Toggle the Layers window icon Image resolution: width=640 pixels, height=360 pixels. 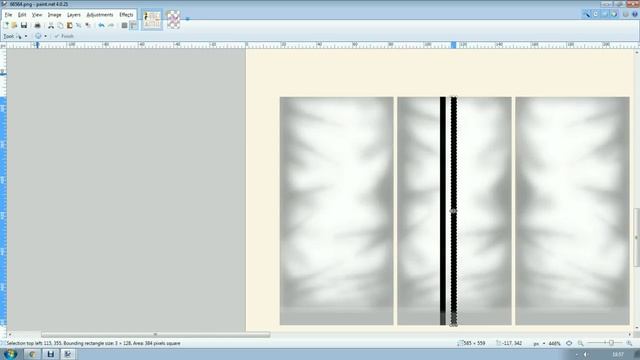click(605, 14)
